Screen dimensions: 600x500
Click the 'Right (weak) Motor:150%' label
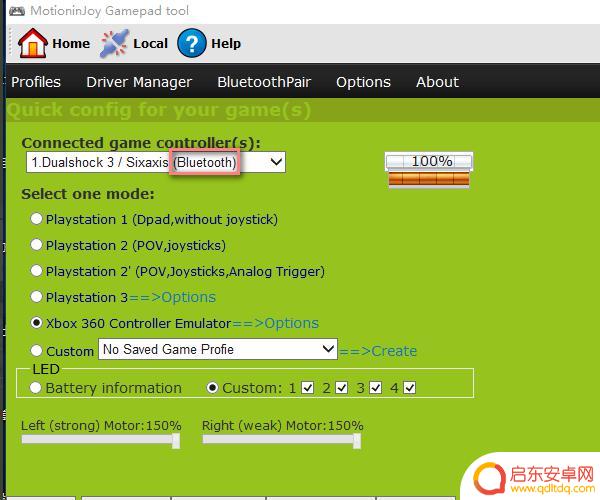click(x=283, y=425)
